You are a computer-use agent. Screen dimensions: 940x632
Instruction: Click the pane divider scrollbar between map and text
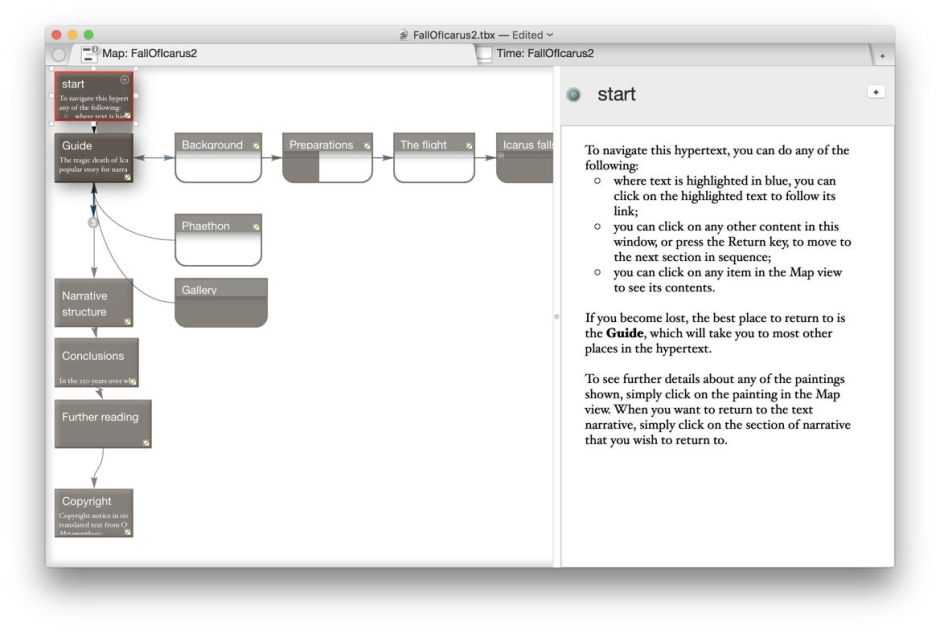[x=555, y=315]
